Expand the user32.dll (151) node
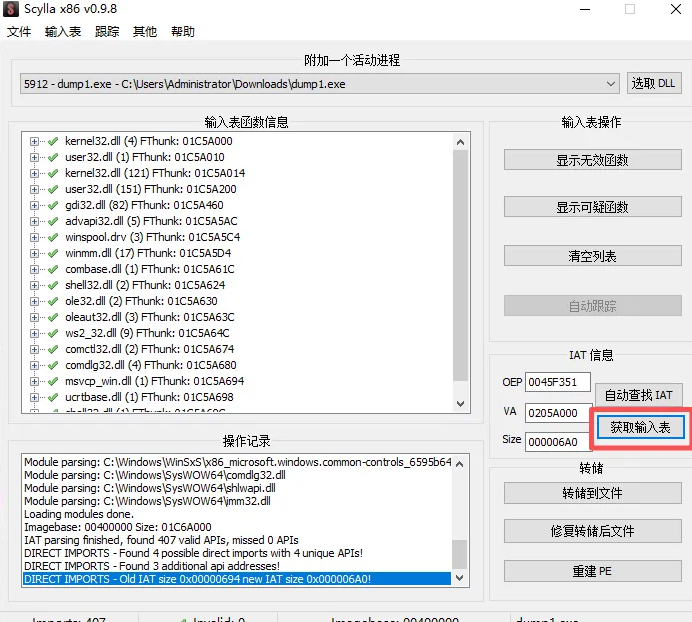Screen dimensions: 692x622 [34, 189]
